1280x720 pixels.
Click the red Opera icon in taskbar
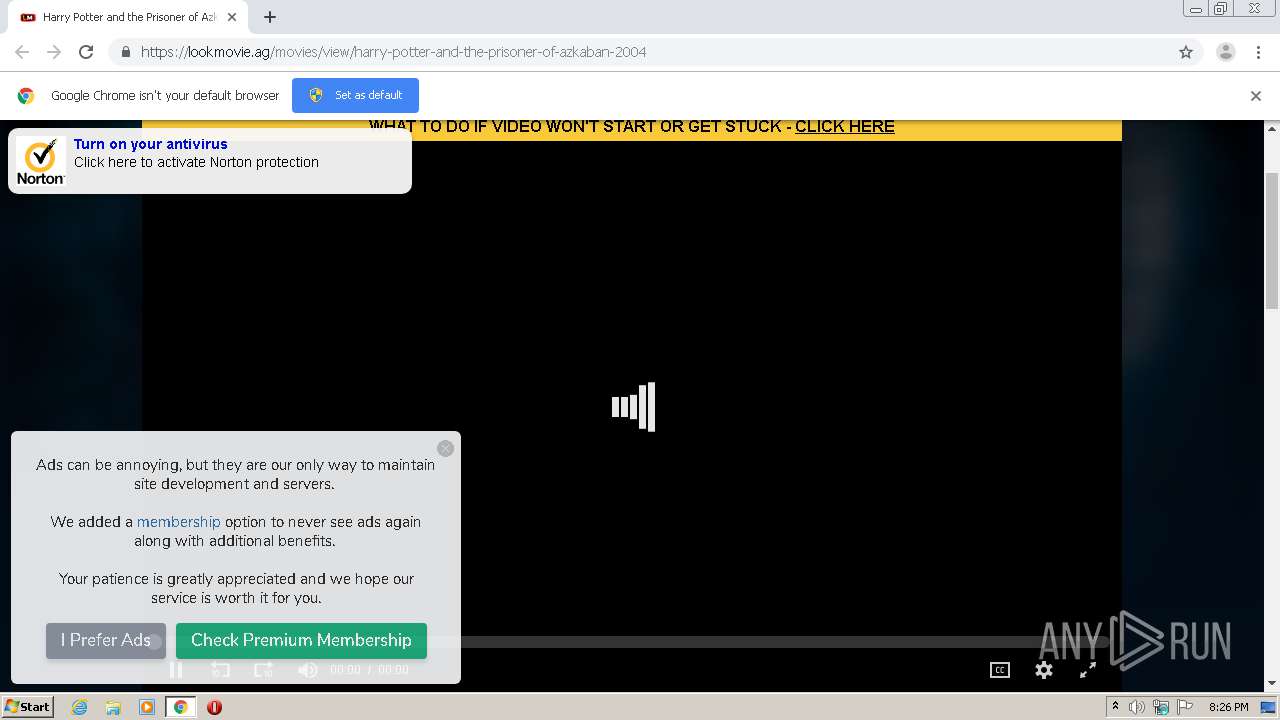point(214,707)
